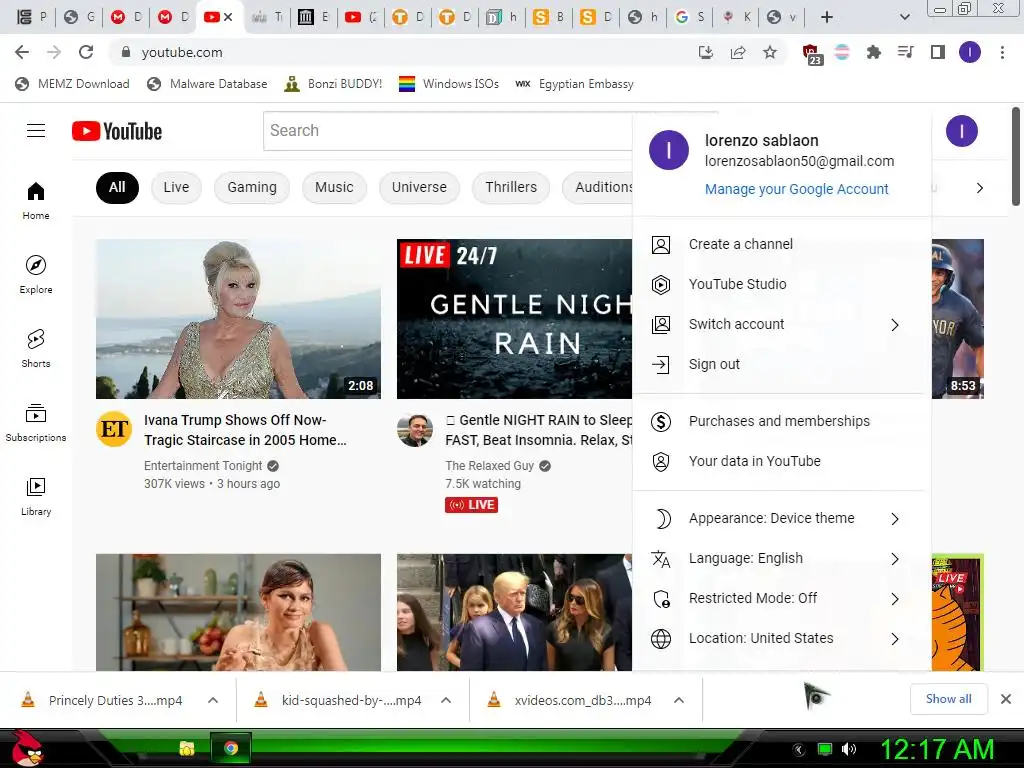Click the share page icon in address bar
1024x768 pixels.
(x=738, y=52)
